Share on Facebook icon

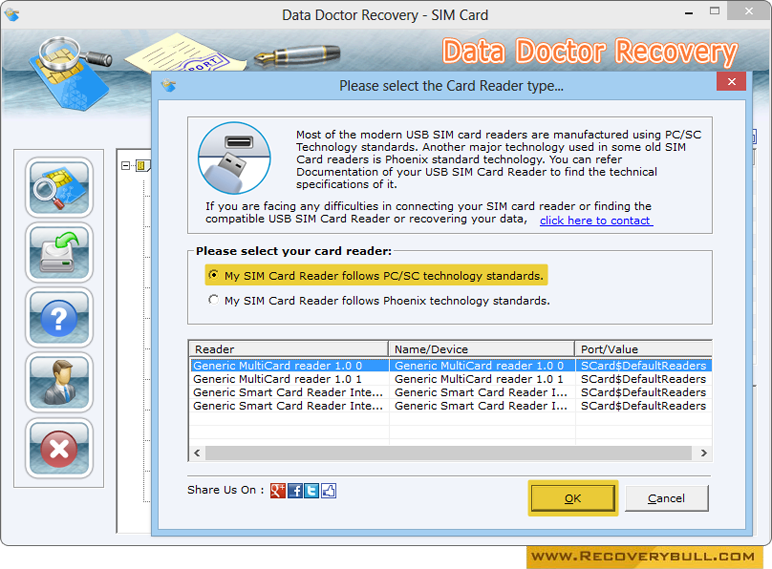[295, 491]
